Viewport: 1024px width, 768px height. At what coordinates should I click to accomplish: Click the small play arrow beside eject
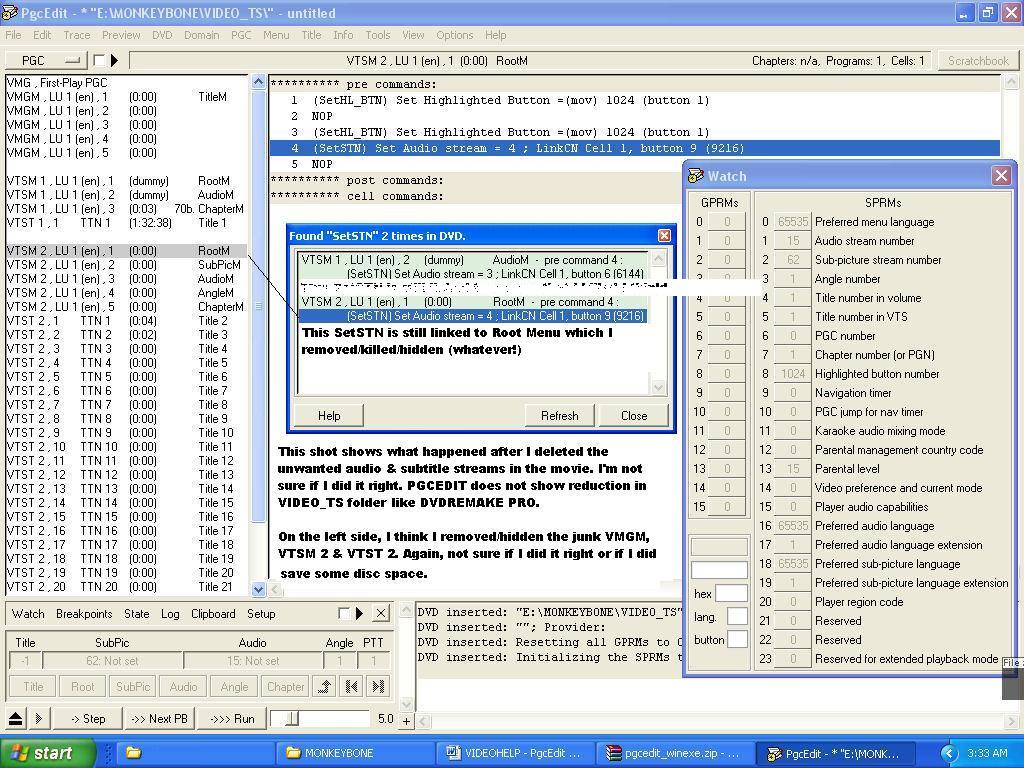tap(39, 719)
